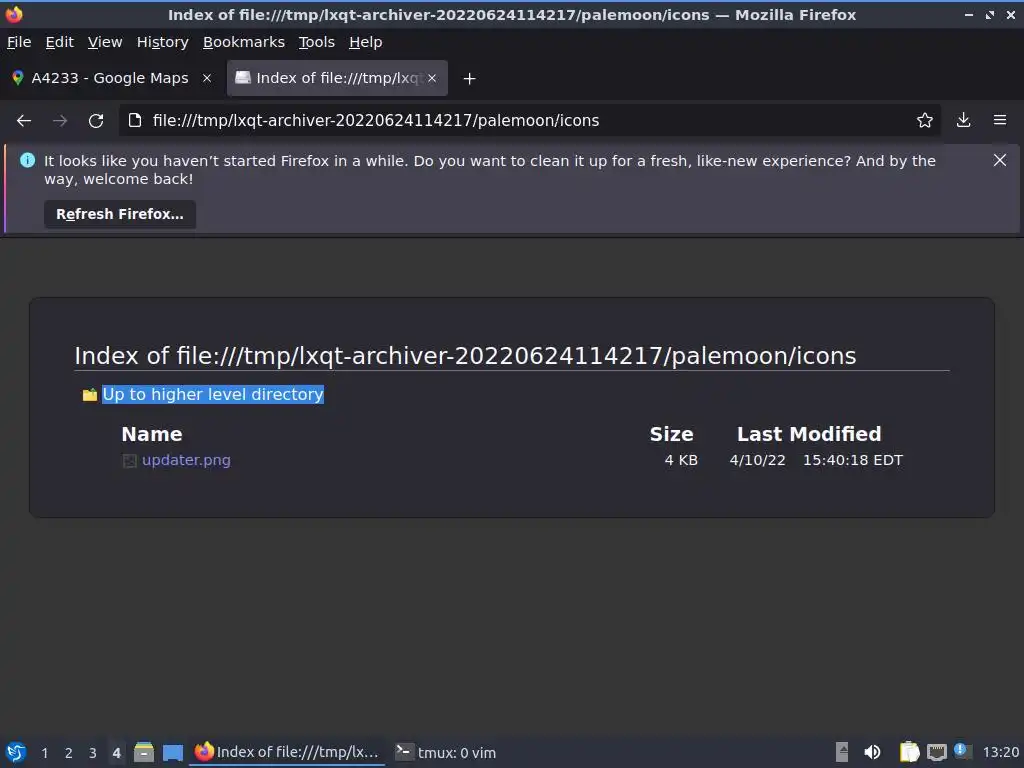The height and width of the screenshot is (768, 1024).
Task: Close the A4233 - Google Maps tab
Action: pyautogui.click(x=207, y=78)
